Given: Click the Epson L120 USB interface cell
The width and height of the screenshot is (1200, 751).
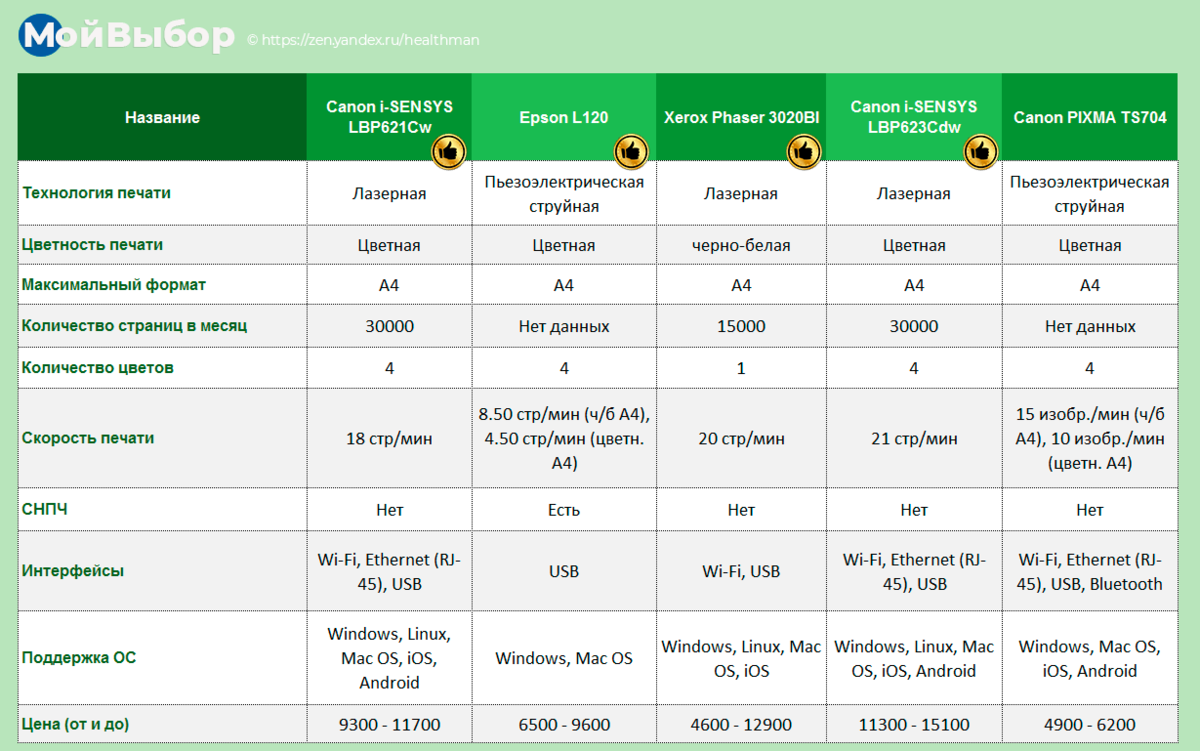Looking at the screenshot, I should tap(564, 571).
